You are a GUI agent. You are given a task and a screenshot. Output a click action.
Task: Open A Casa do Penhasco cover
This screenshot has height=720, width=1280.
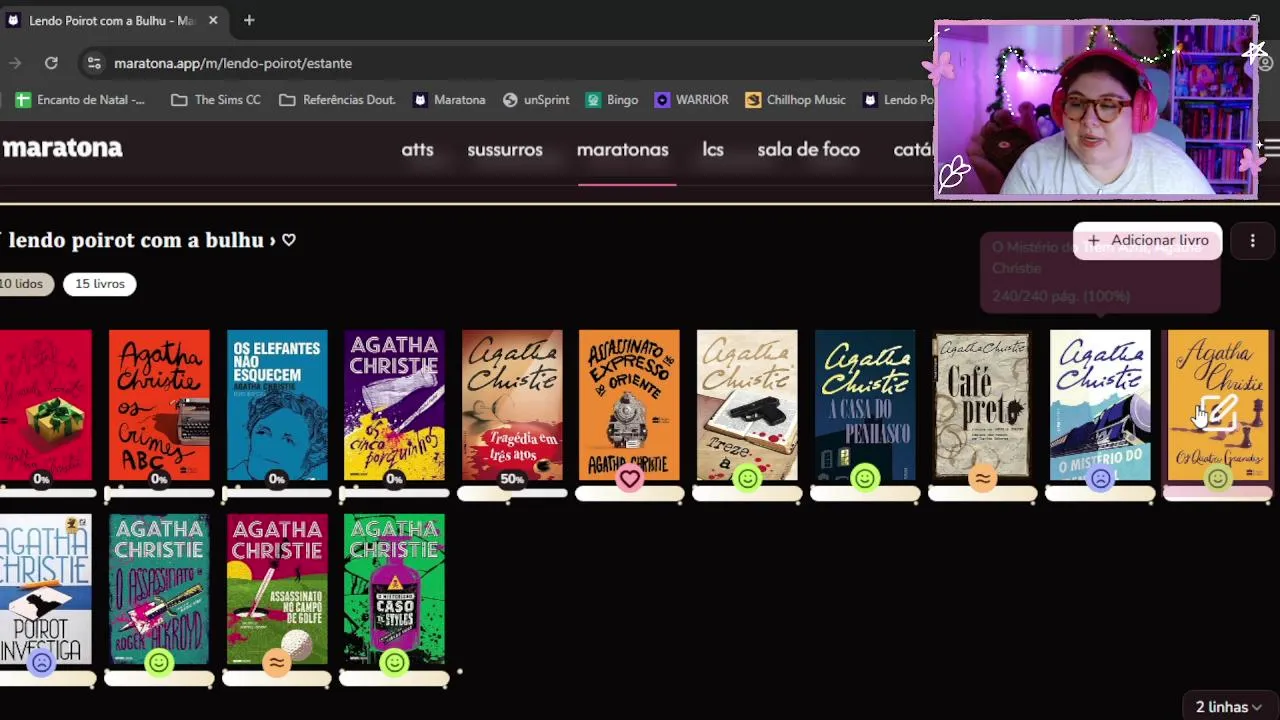pyautogui.click(x=865, y=405)
